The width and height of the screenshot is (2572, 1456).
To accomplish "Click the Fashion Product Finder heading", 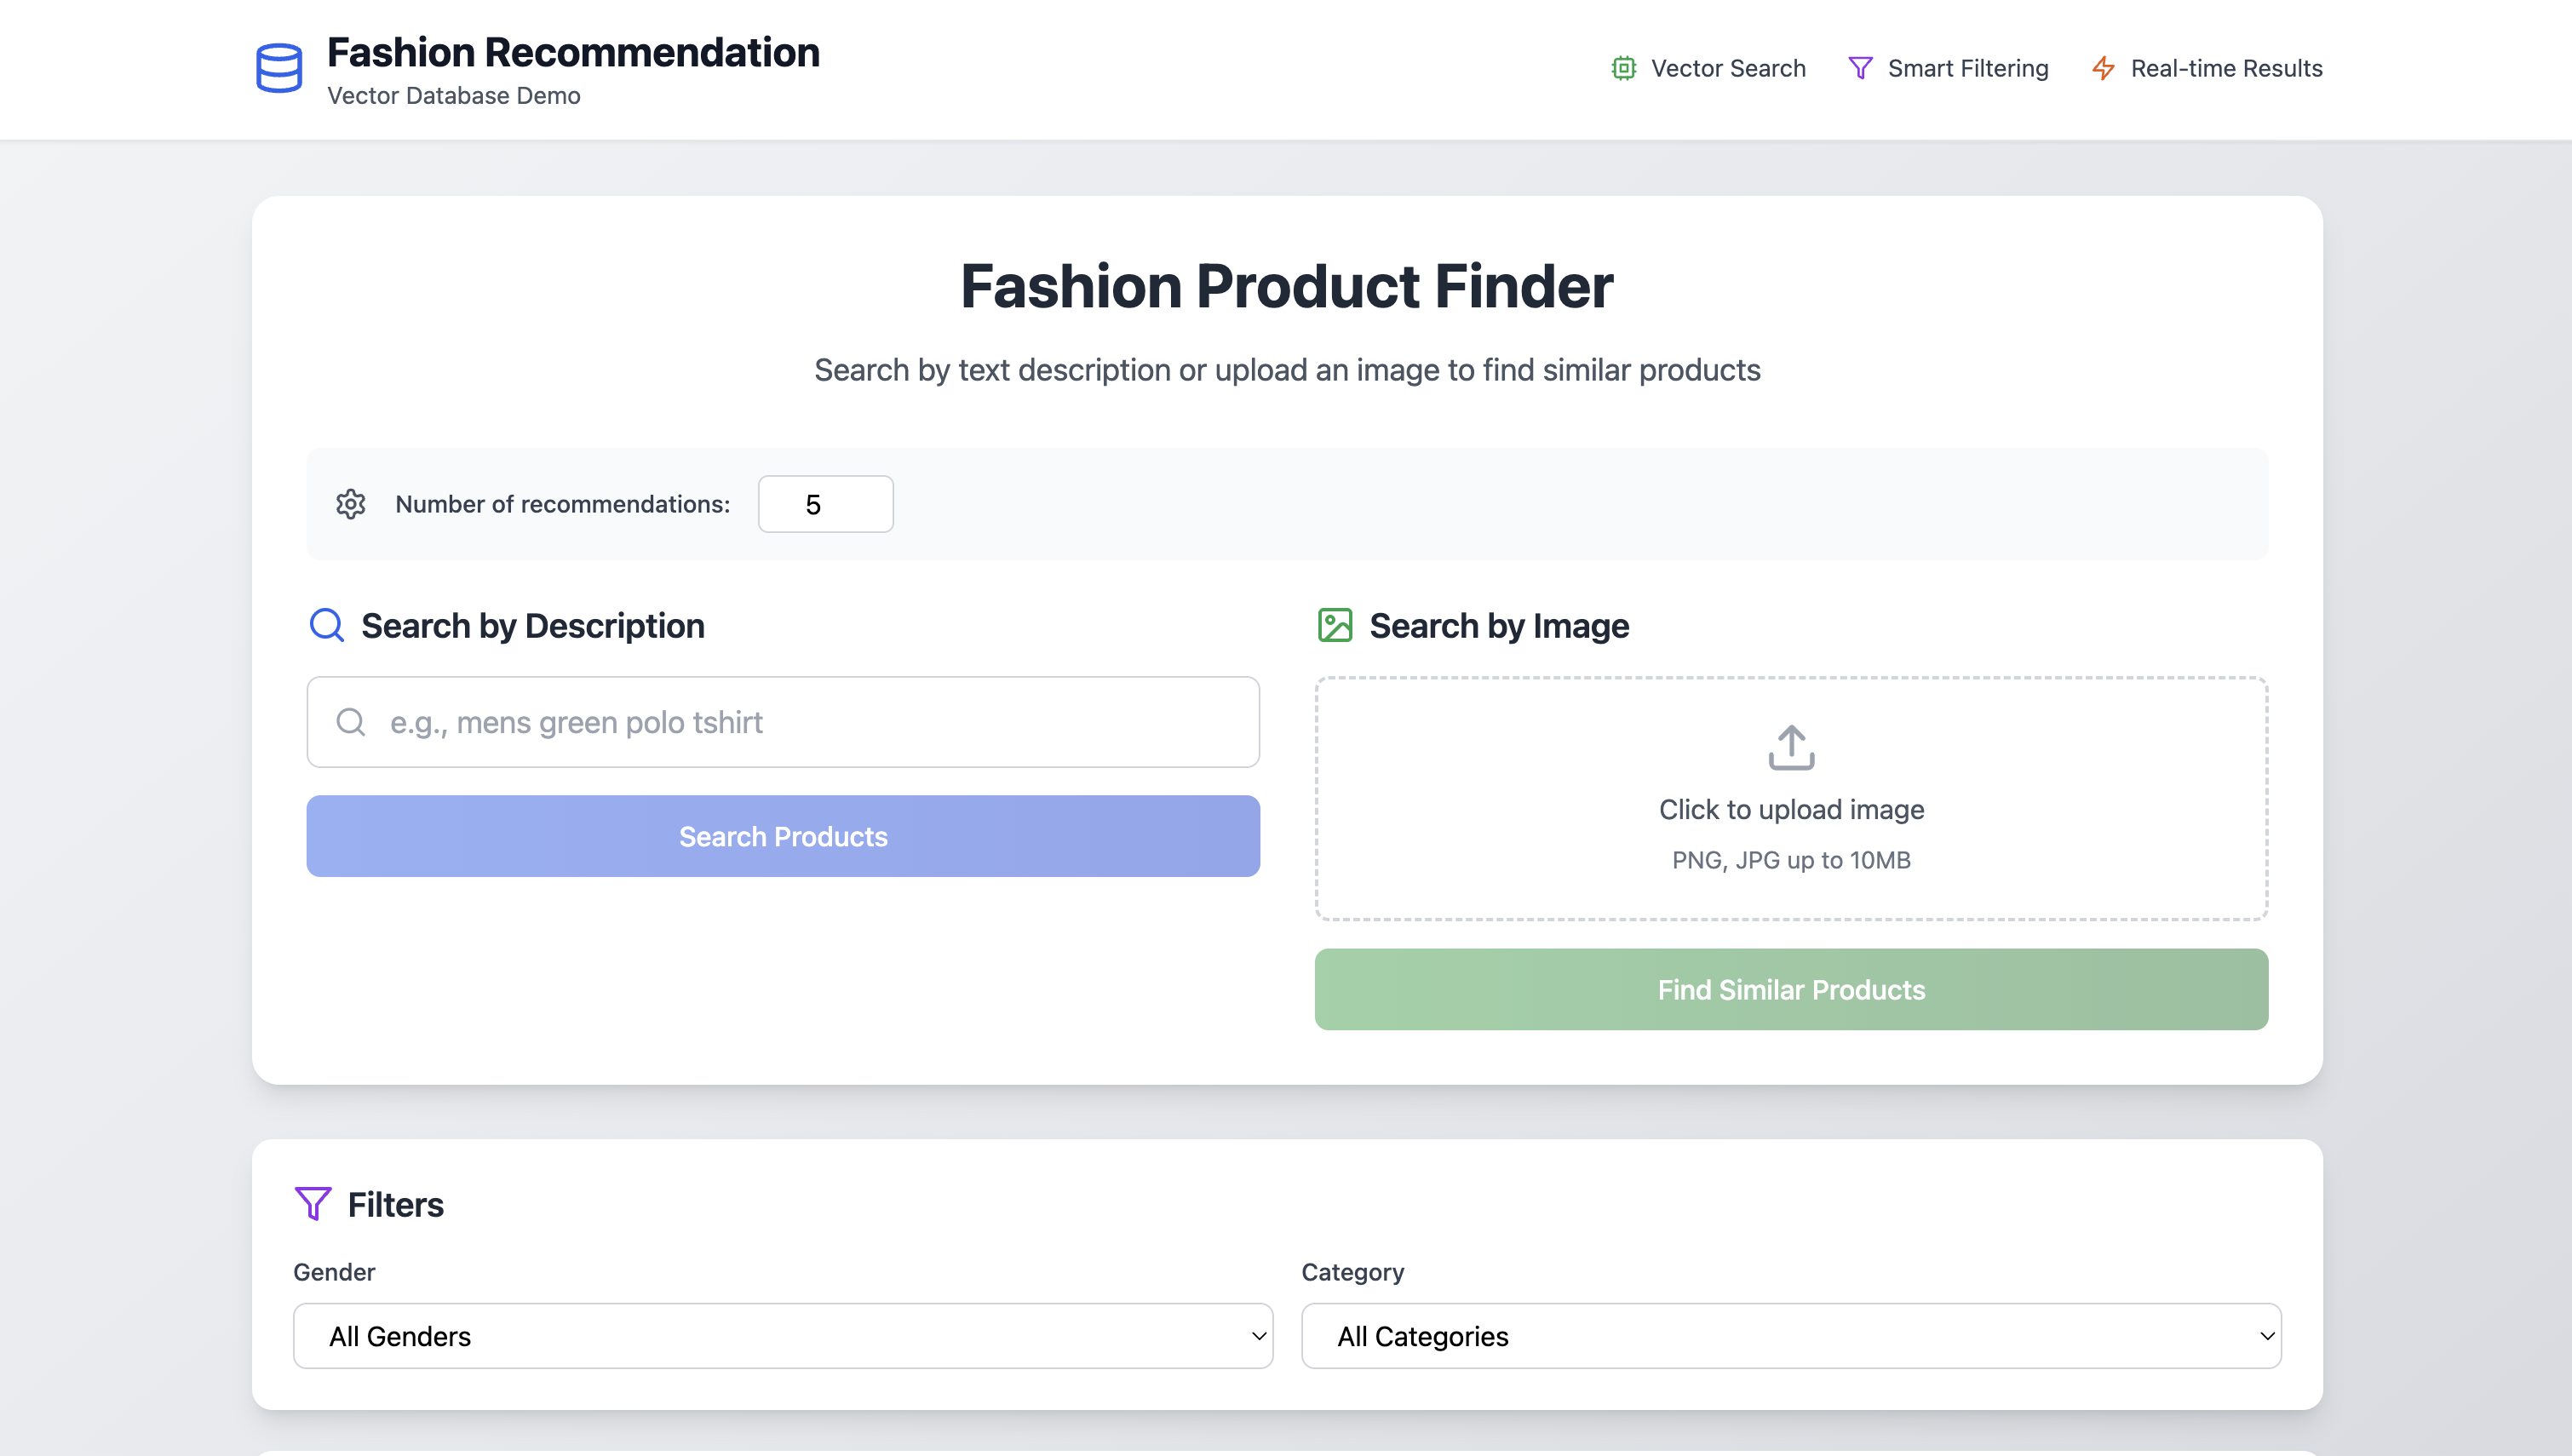I will (x=1287, y=286).
